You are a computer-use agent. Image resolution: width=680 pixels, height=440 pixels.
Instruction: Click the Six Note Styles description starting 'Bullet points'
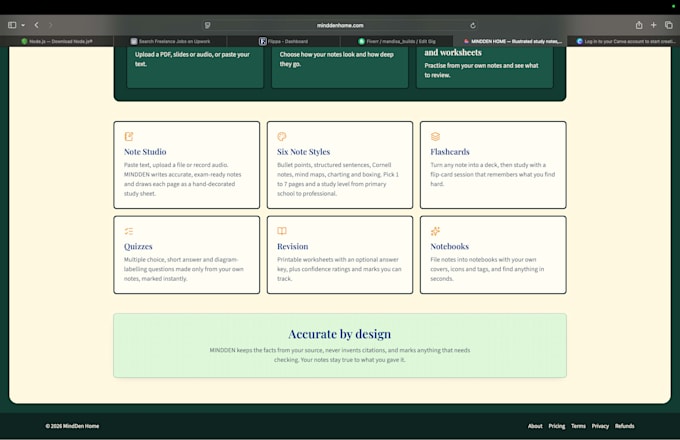pos(338,179)
